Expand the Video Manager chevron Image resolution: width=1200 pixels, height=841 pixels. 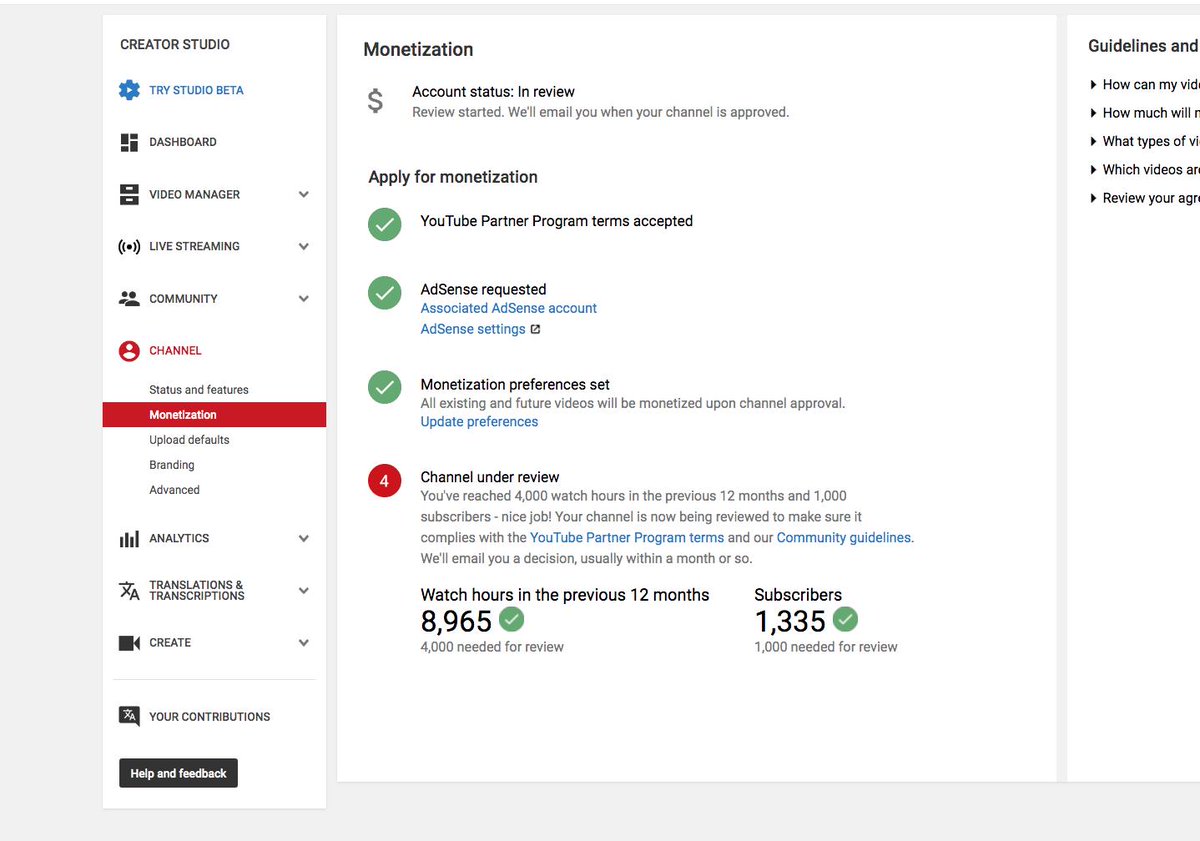[x=304, y=194]
